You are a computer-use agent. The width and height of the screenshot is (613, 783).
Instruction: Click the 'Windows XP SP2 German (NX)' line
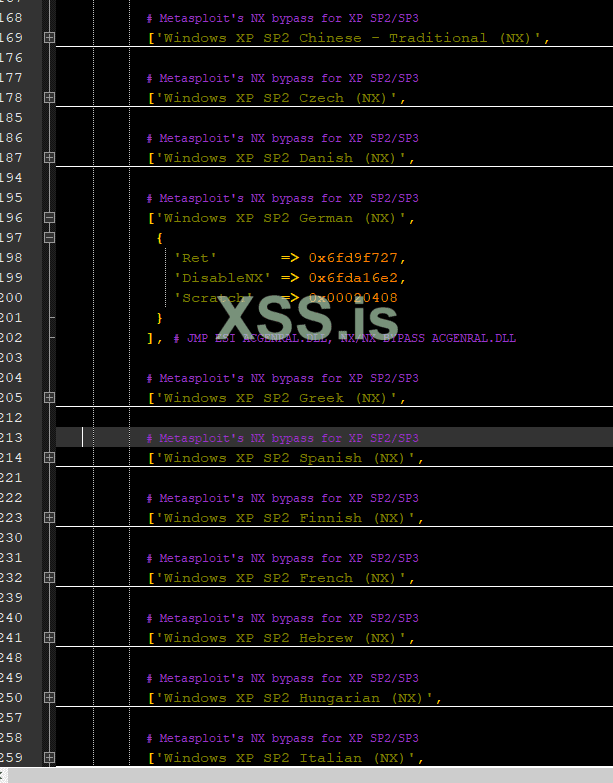tap(281, 218)
